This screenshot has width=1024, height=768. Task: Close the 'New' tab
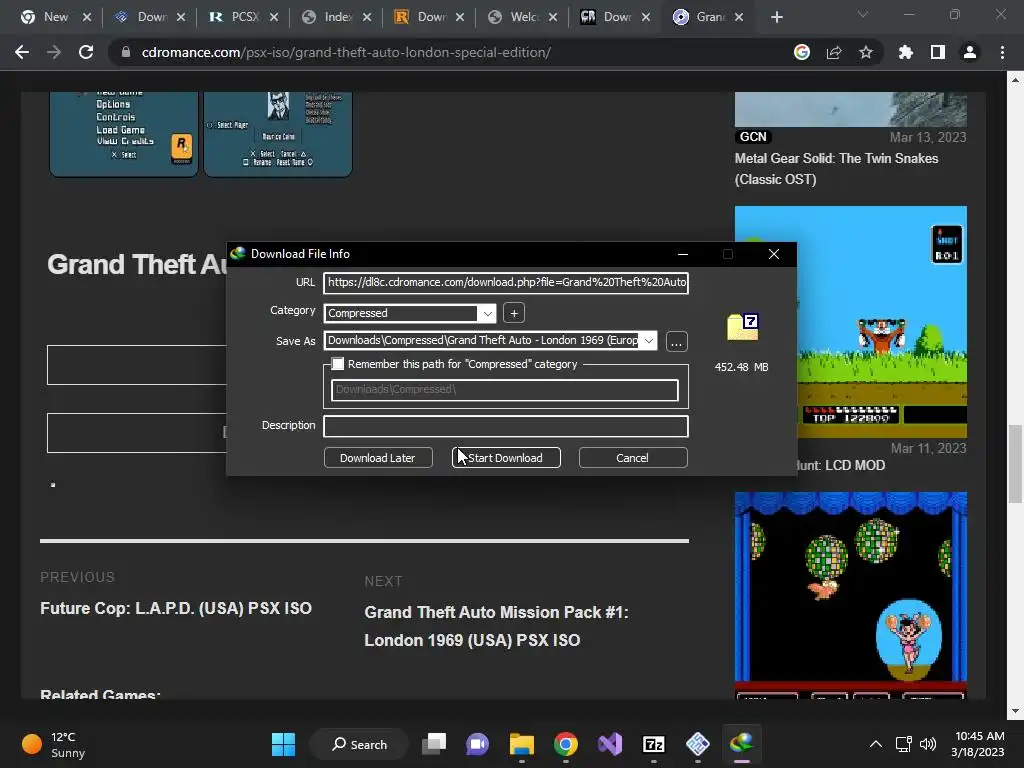pos(87,17)
